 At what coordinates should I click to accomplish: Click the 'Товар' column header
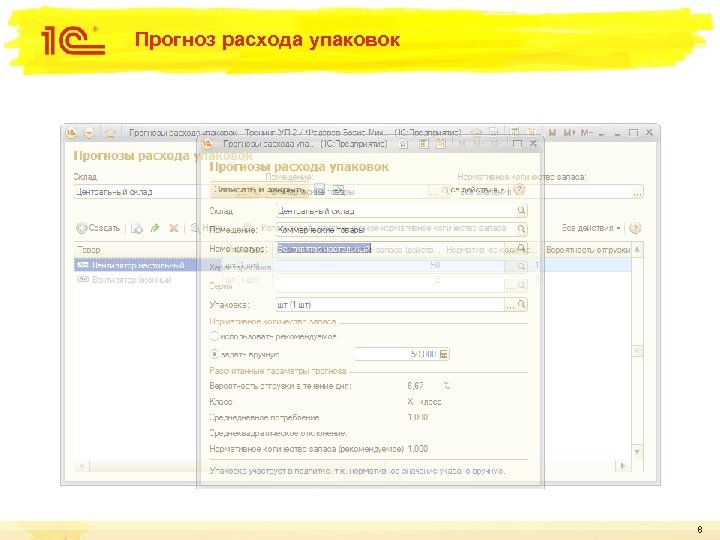[147, 249]
